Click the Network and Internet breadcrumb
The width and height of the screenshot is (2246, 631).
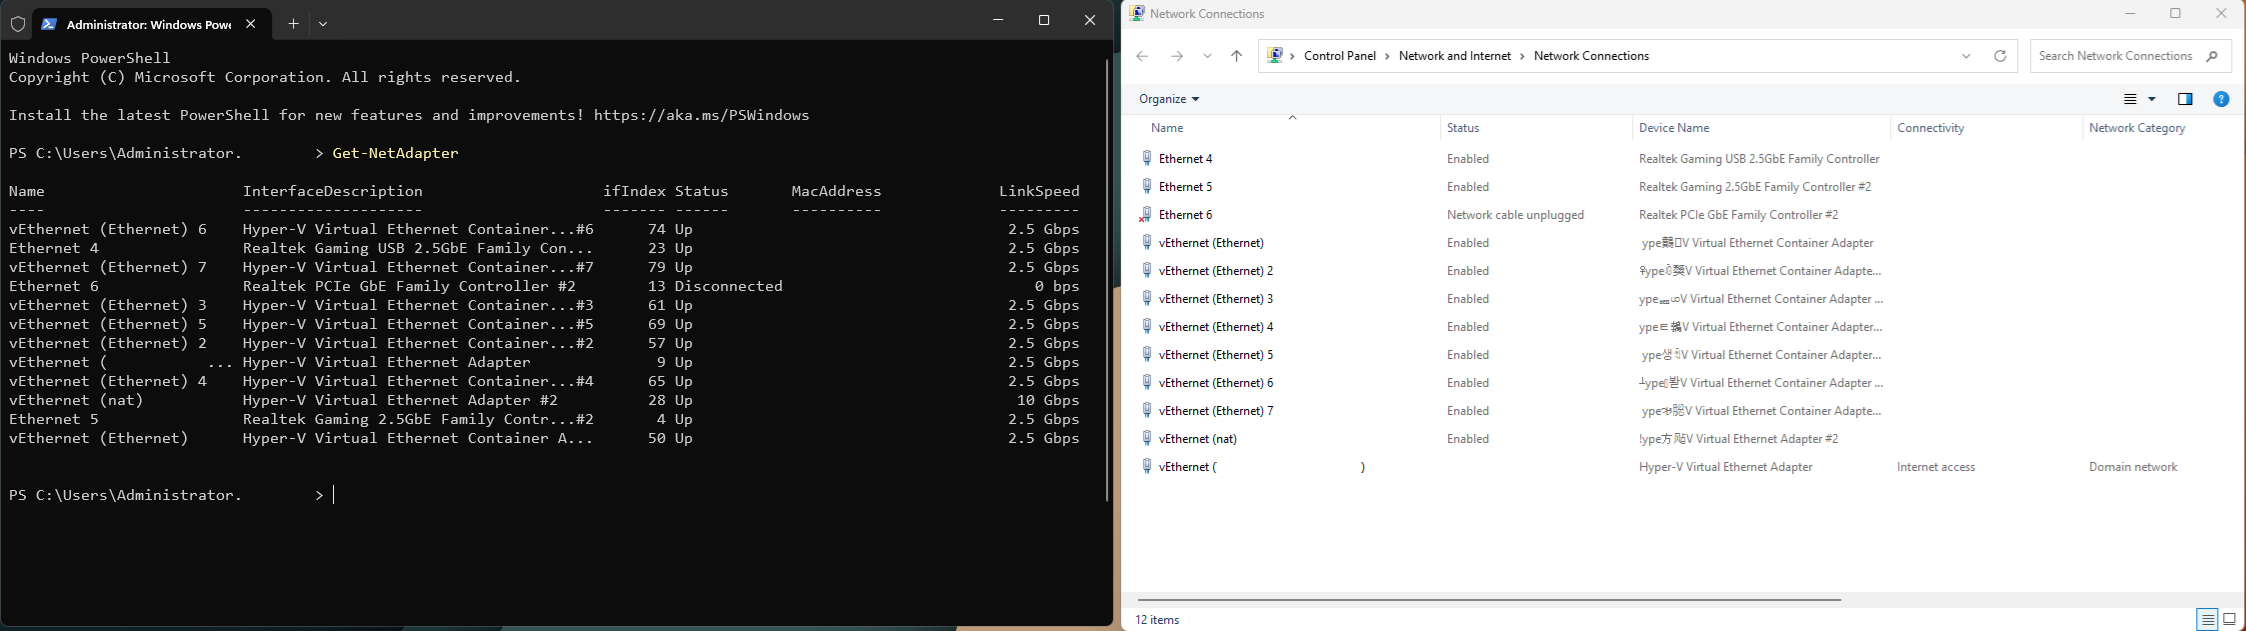pos(1454,56)
